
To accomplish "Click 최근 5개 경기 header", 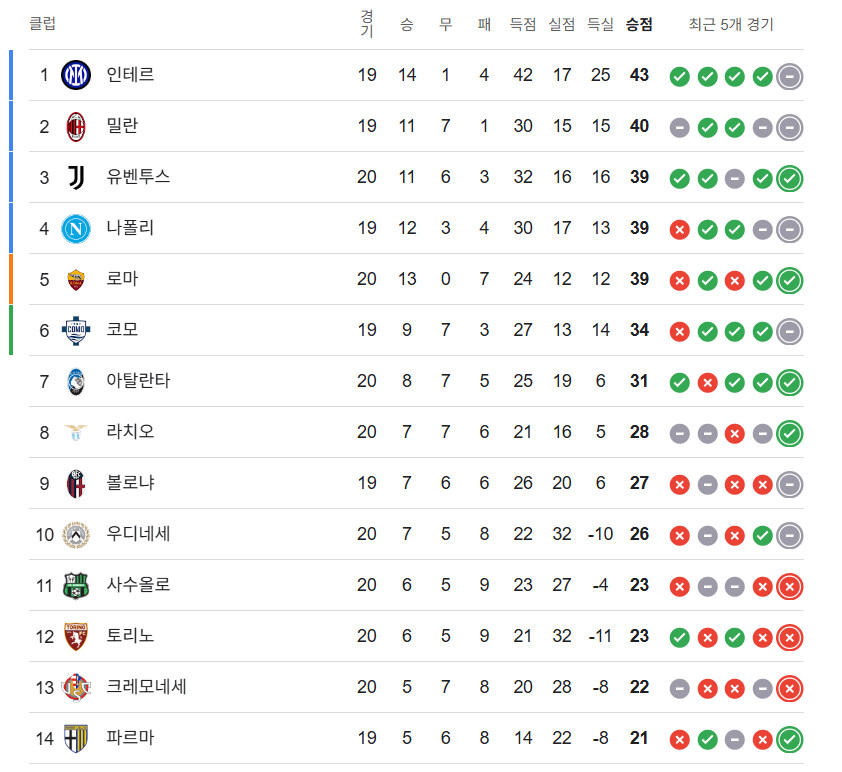I will [731, 24].
